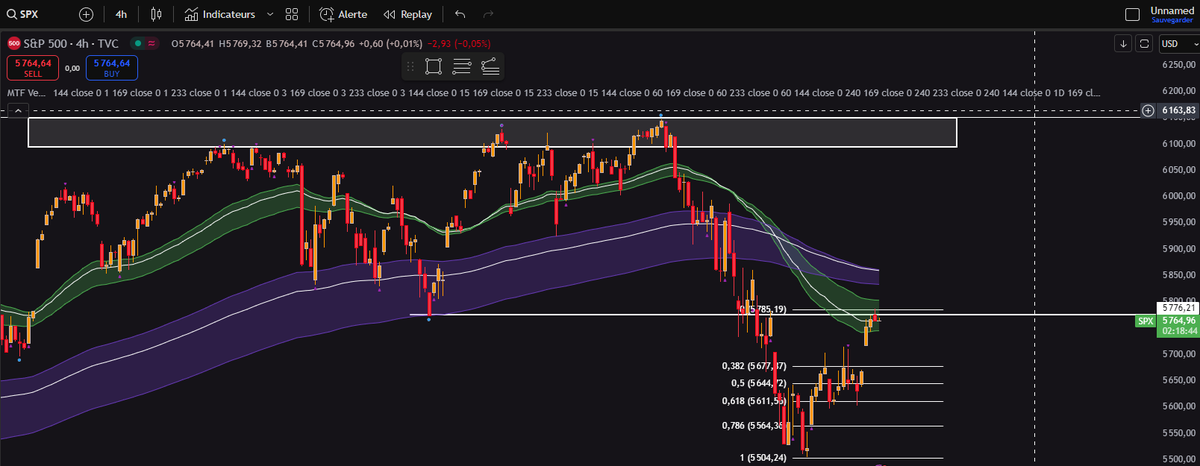1200x466 pixels.
Task: Click the red SELL 5 764,64 button
Action: pos(32,68)
